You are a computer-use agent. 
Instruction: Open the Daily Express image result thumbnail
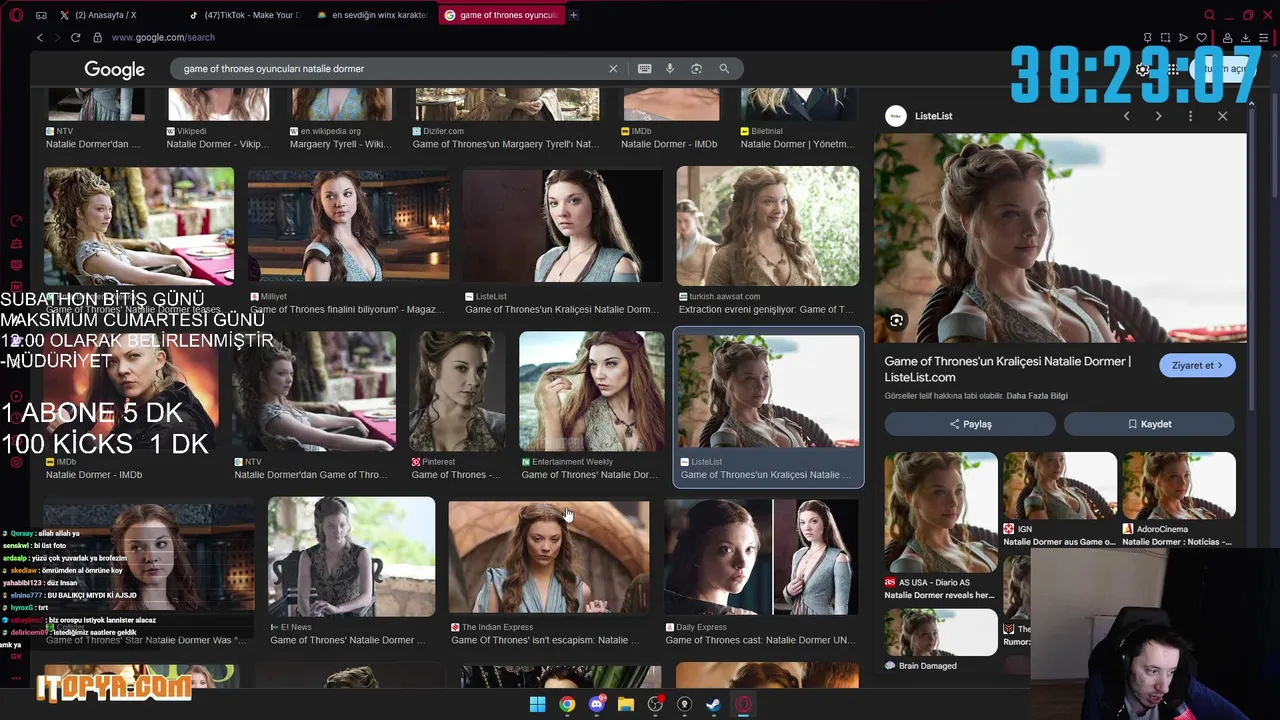pos(761,556)
